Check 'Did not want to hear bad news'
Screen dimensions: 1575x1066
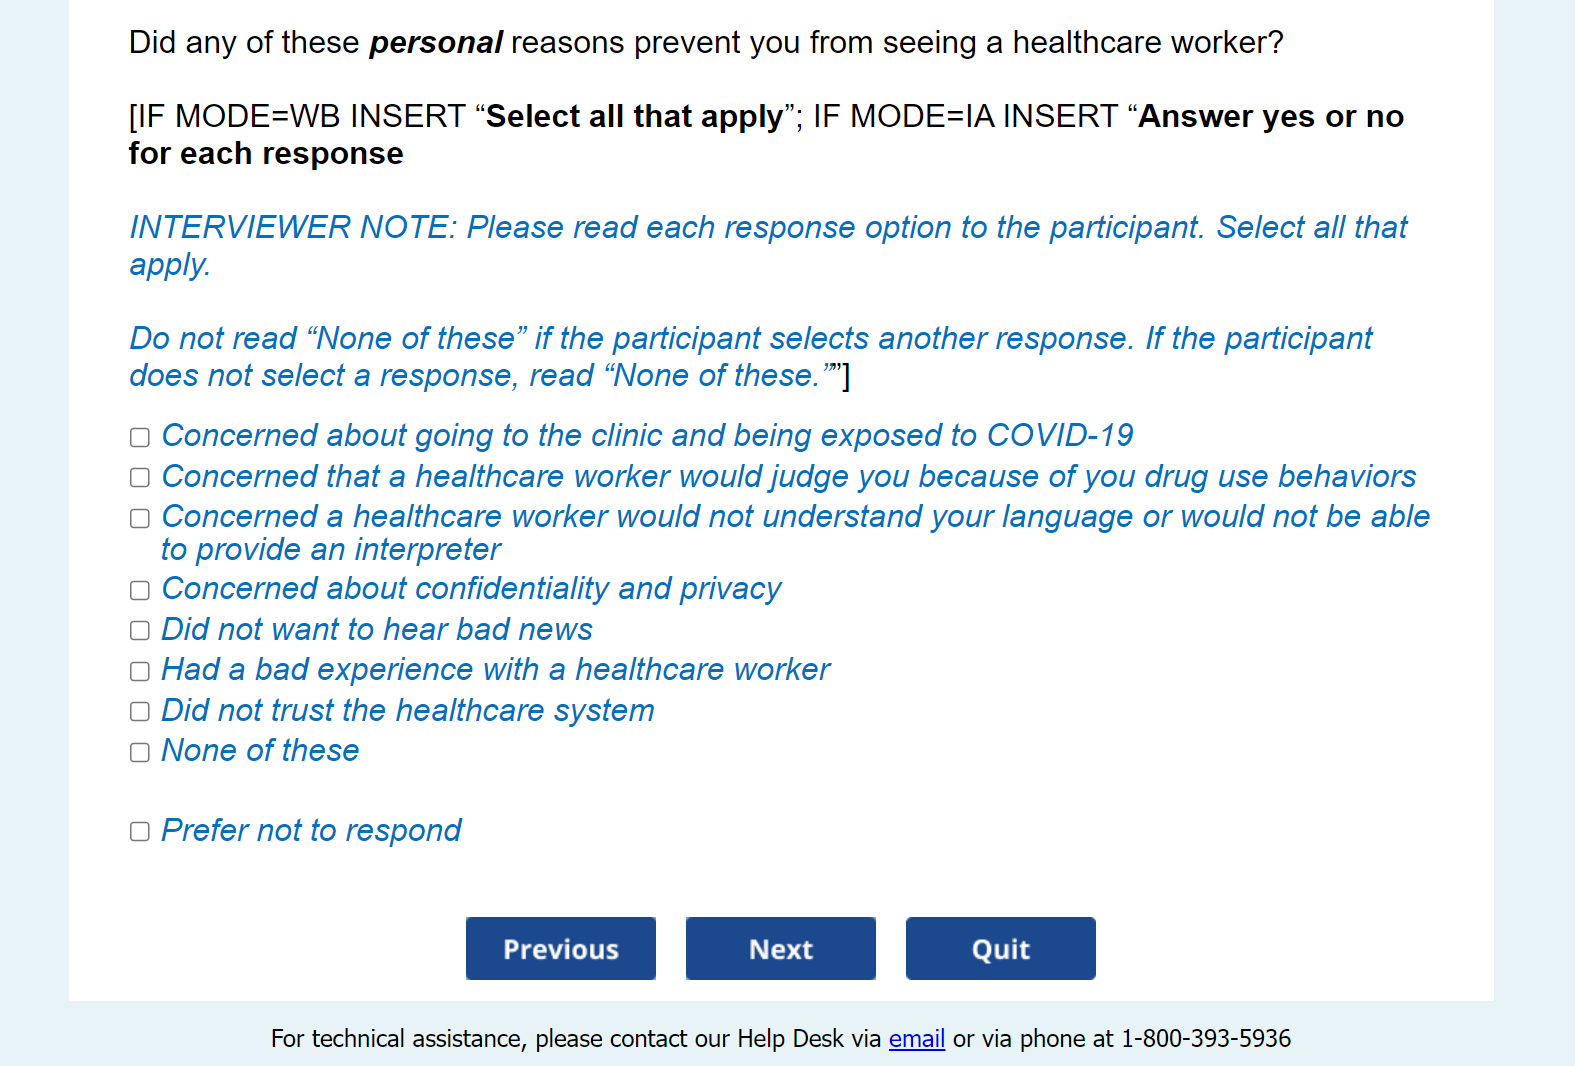[140, 631]
